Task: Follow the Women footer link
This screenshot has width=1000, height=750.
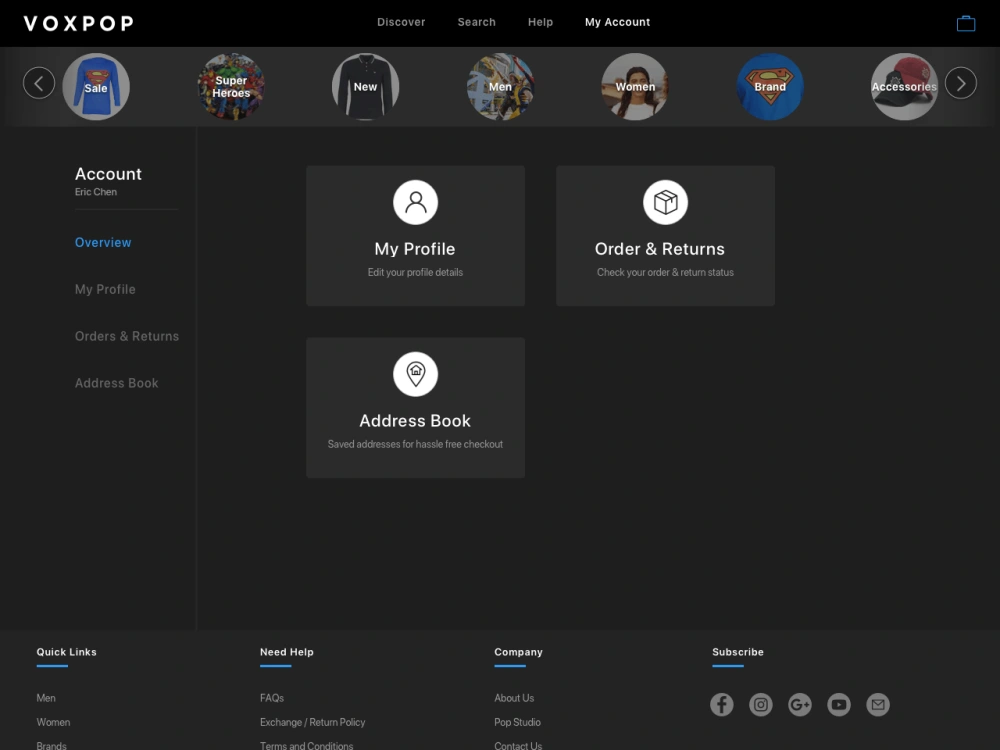Action: (x=53, y=723)
